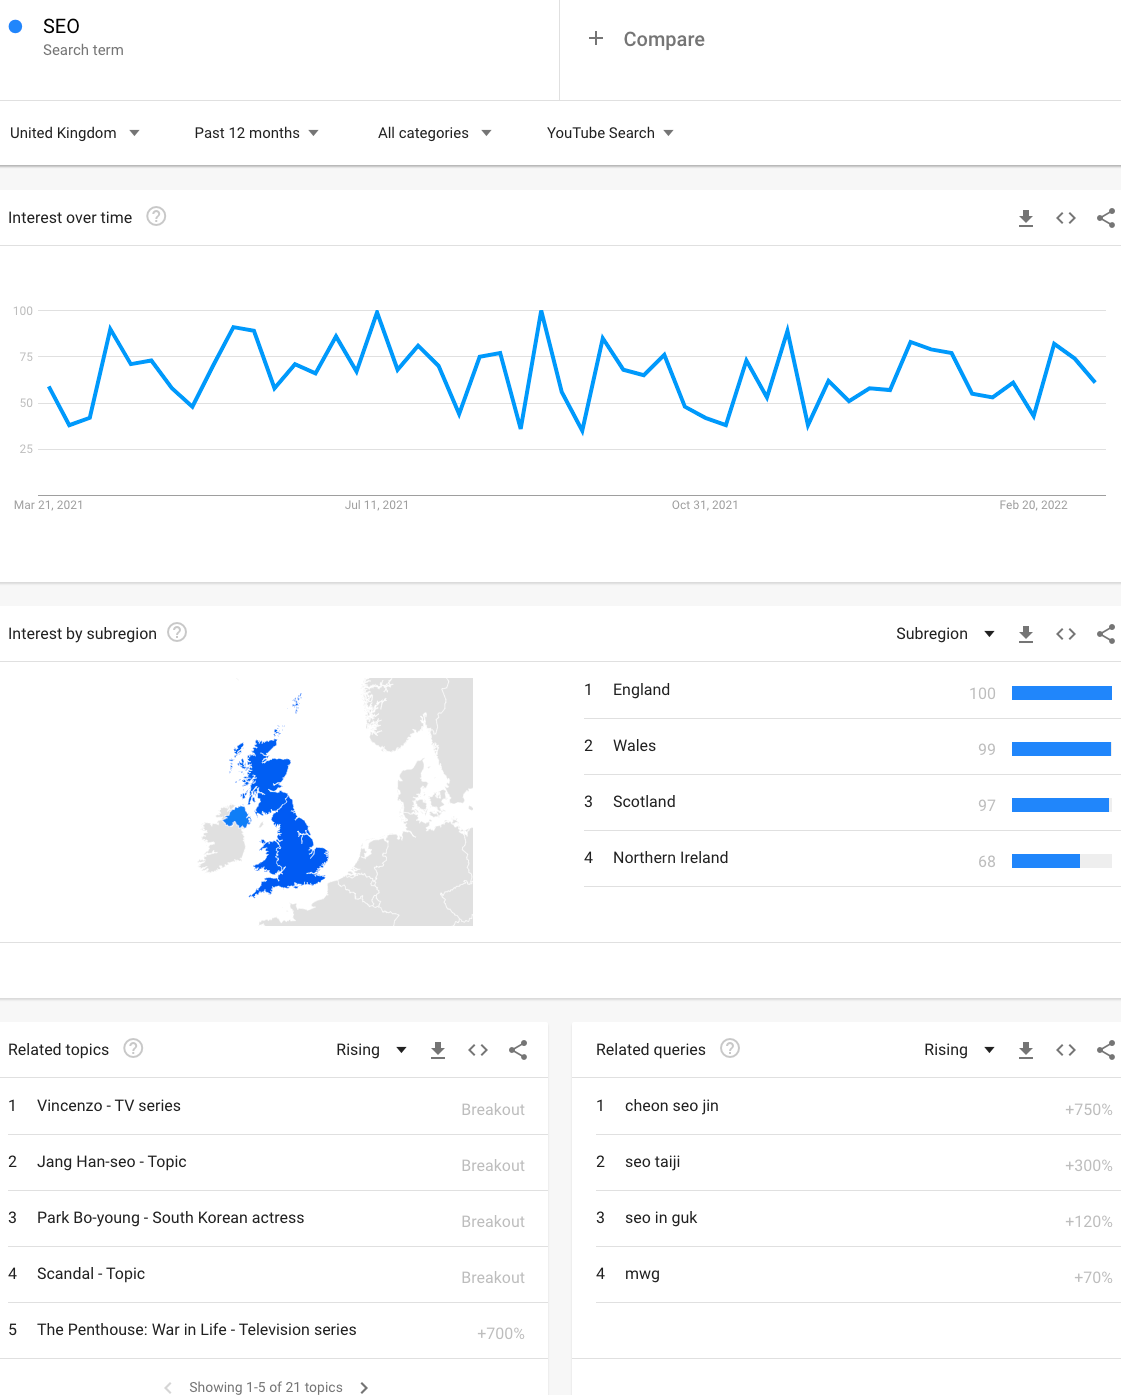This screenshot has width=1121, height=1395.
Task: Change the Past 12 months time range
Action: coord(256,132)
